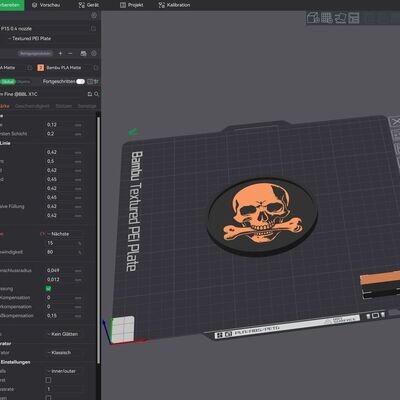Image resolution: width=400 pixels, height=400 pixels.
Task: Open the Kein Glätten ironing dropdown
Action: (63, 334)
